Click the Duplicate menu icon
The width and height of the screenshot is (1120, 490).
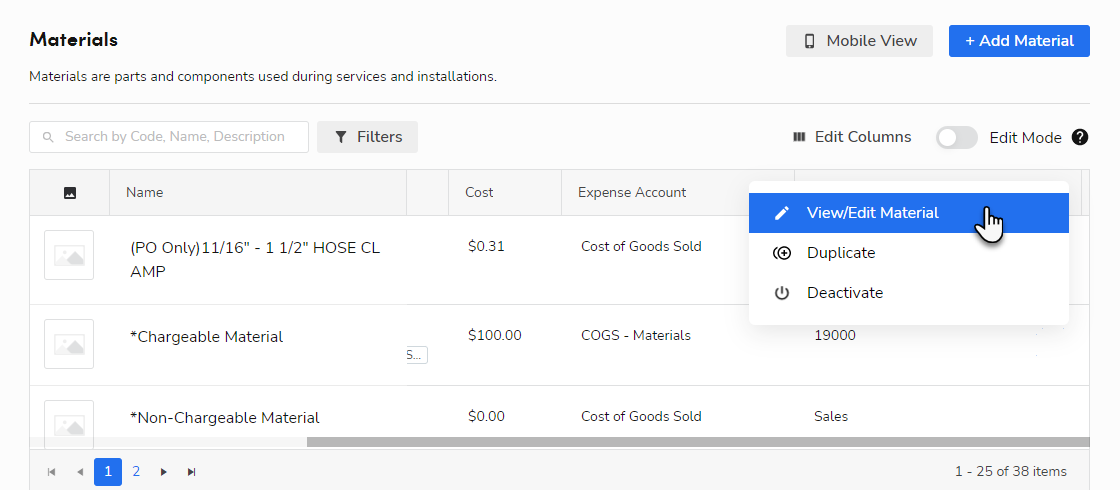pos(782,253)
